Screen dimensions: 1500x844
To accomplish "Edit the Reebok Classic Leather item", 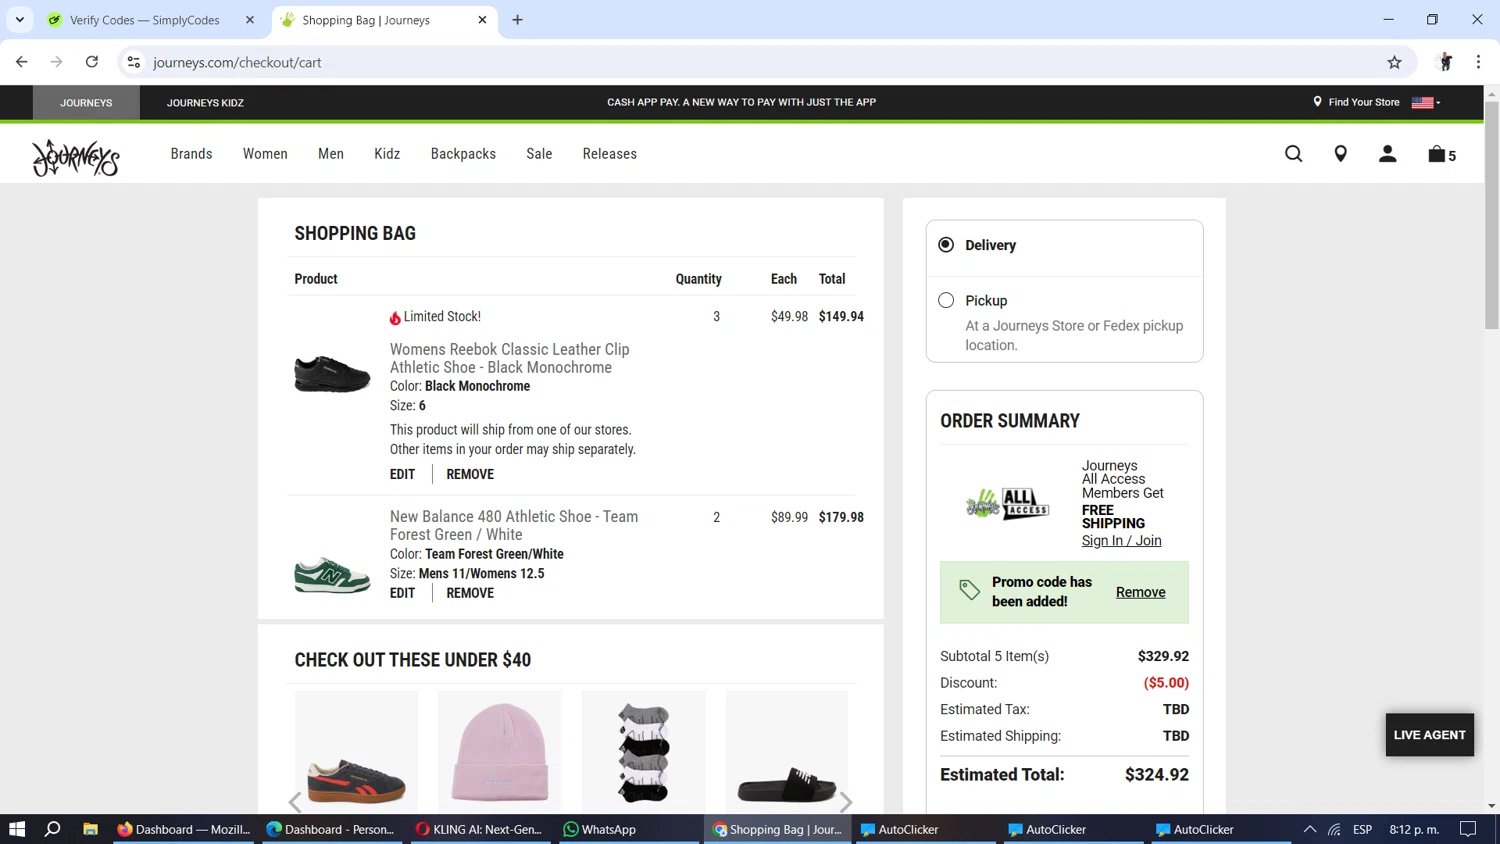I will [x=402, y=474].
